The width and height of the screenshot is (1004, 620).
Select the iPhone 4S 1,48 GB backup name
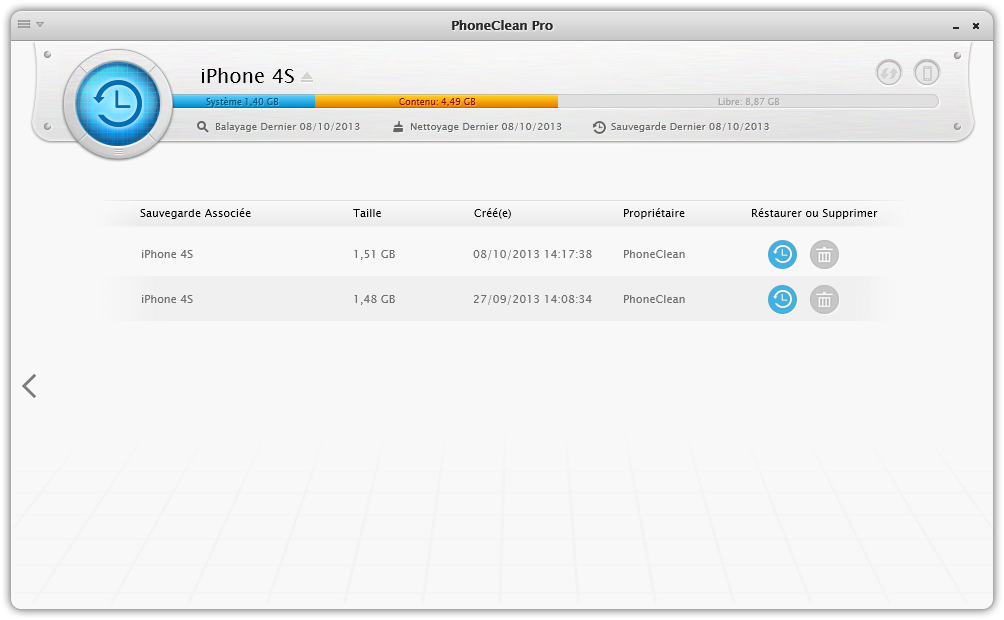(x=166, y=299)
